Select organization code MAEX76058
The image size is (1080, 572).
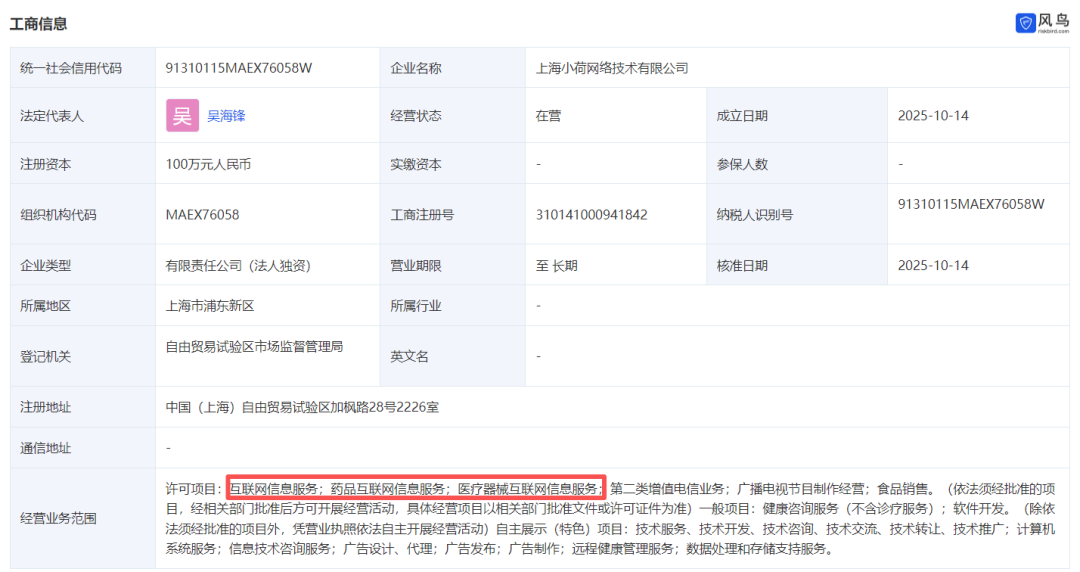(x=202, y=214)
